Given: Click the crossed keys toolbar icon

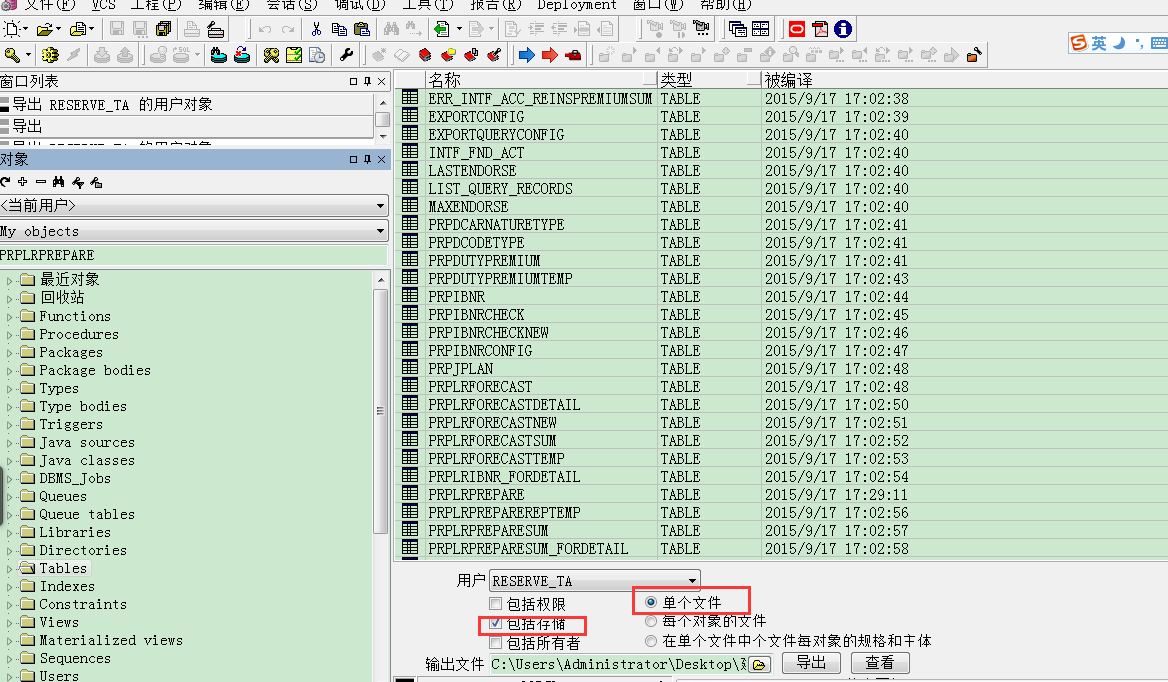Looking at the screenshot, I should click(x=271, y=55).
